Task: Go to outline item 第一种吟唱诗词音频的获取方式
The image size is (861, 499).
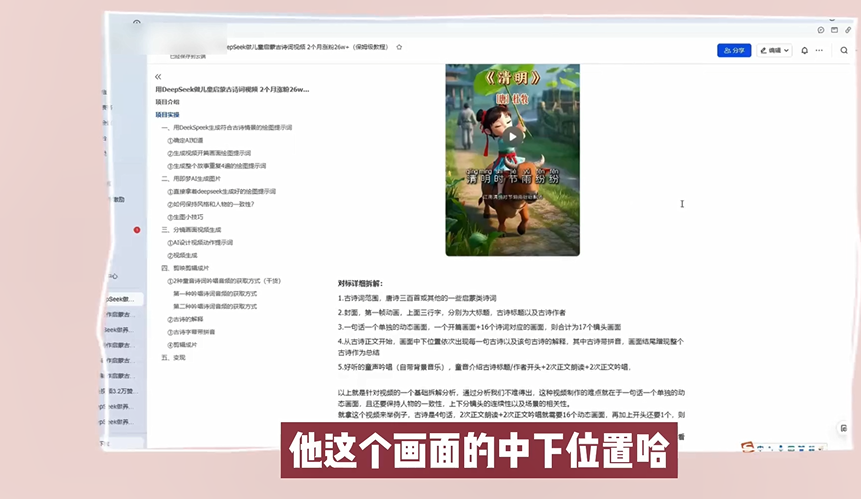Action: coord(215,294)
